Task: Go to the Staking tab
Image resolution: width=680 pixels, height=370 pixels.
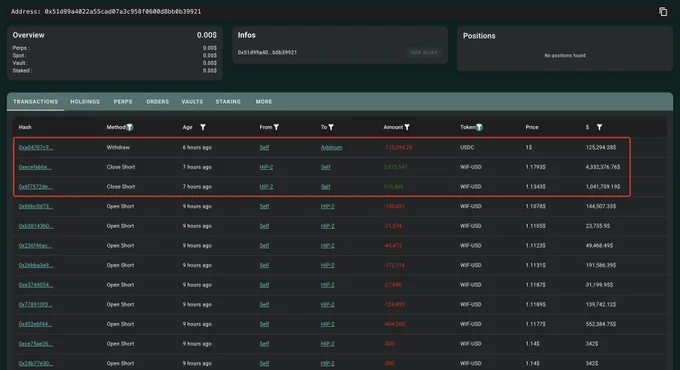Action: point(228,102)
